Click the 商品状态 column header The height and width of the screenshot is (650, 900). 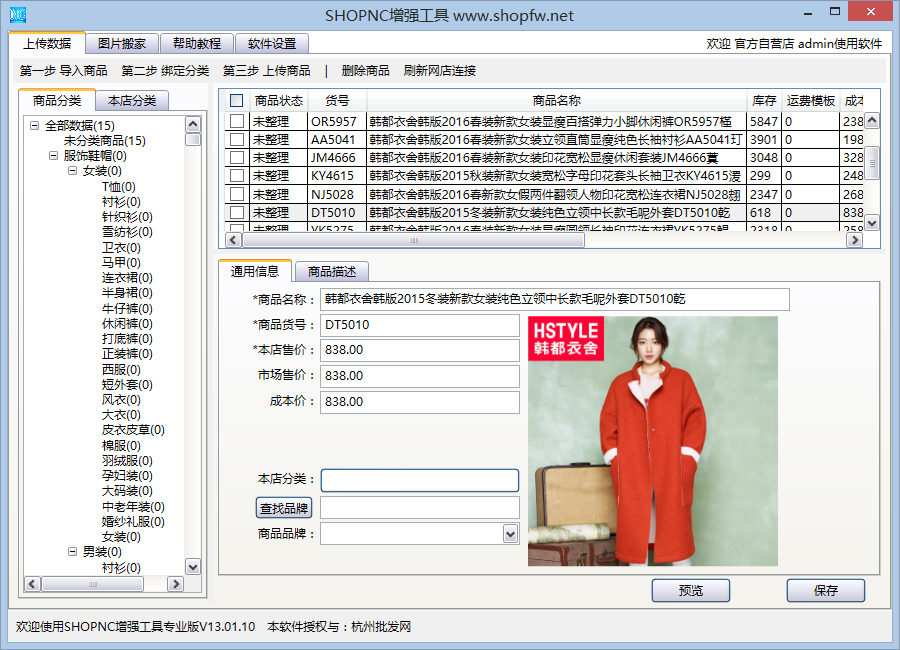[279, 101]
